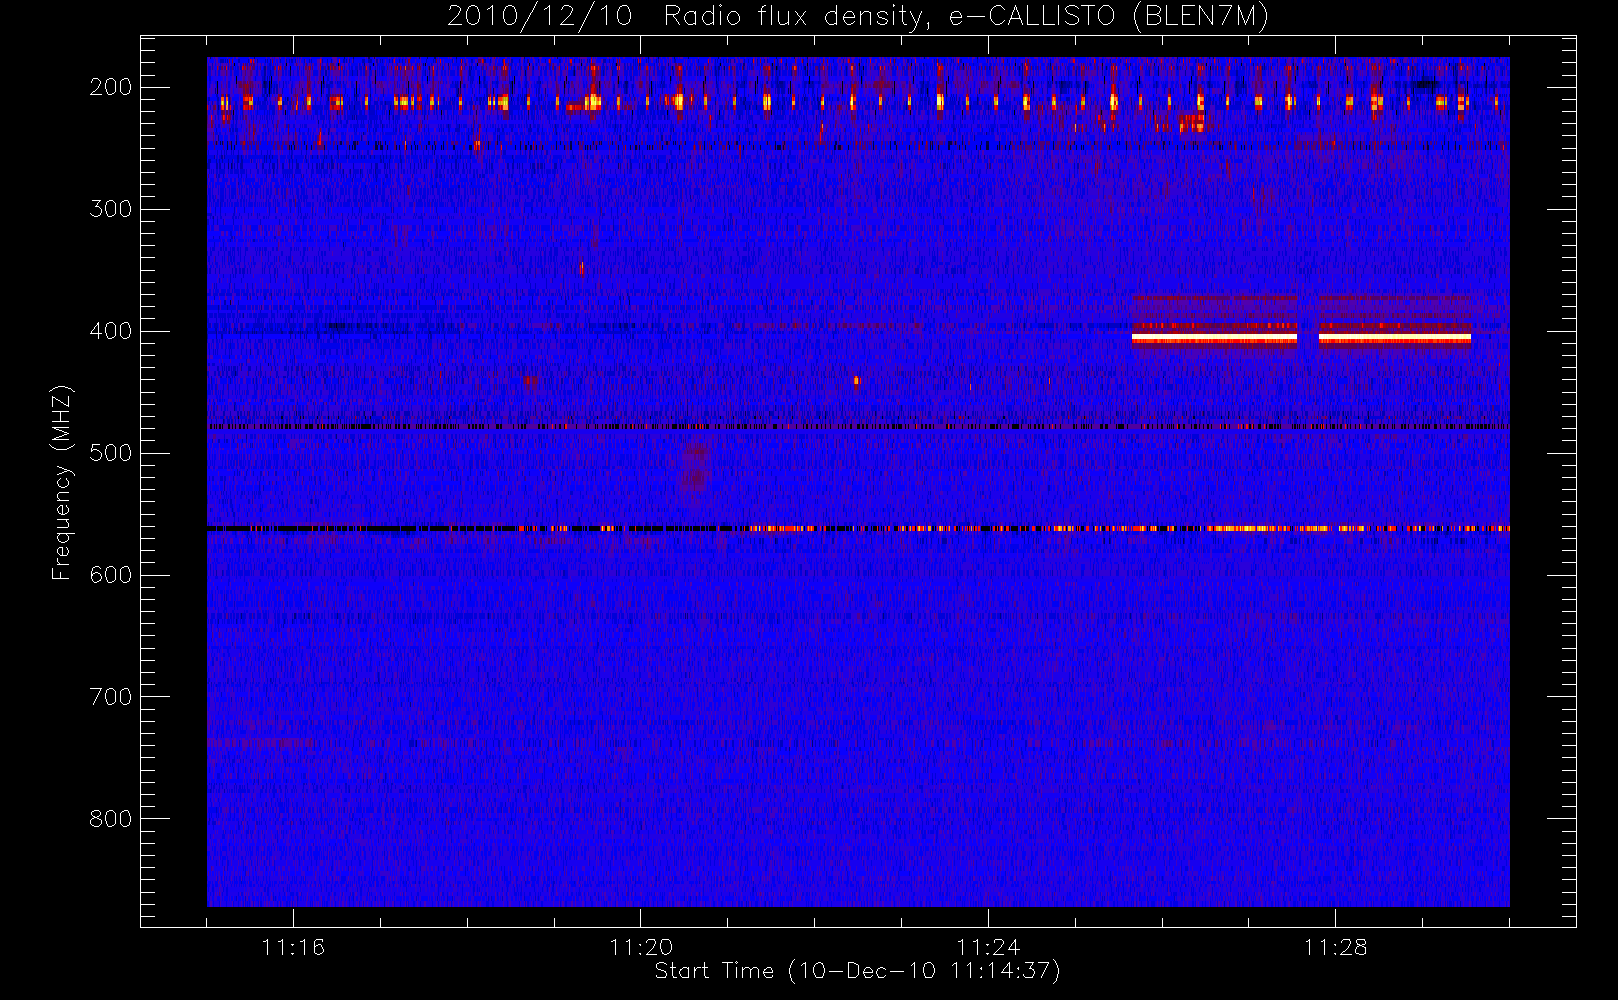Click the 'Frequency (MHz)' axis label
Image resolution: width=1618 pixels, height=1000 pixels.
pos(62,482)
